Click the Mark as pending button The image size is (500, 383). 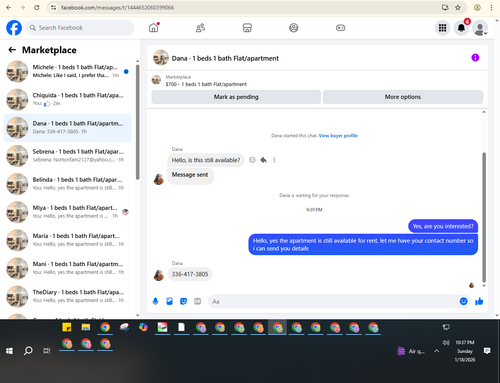click(236, 97)
